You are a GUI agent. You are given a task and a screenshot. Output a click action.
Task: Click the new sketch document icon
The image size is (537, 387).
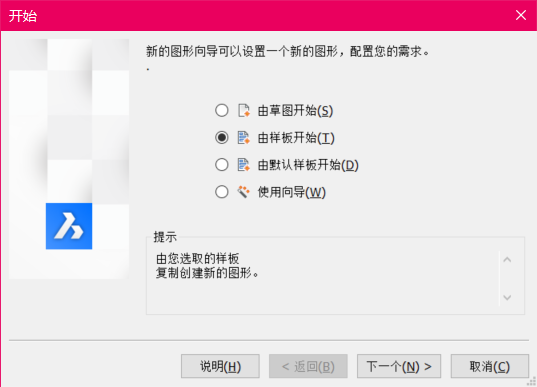click(x=244, y=111)
